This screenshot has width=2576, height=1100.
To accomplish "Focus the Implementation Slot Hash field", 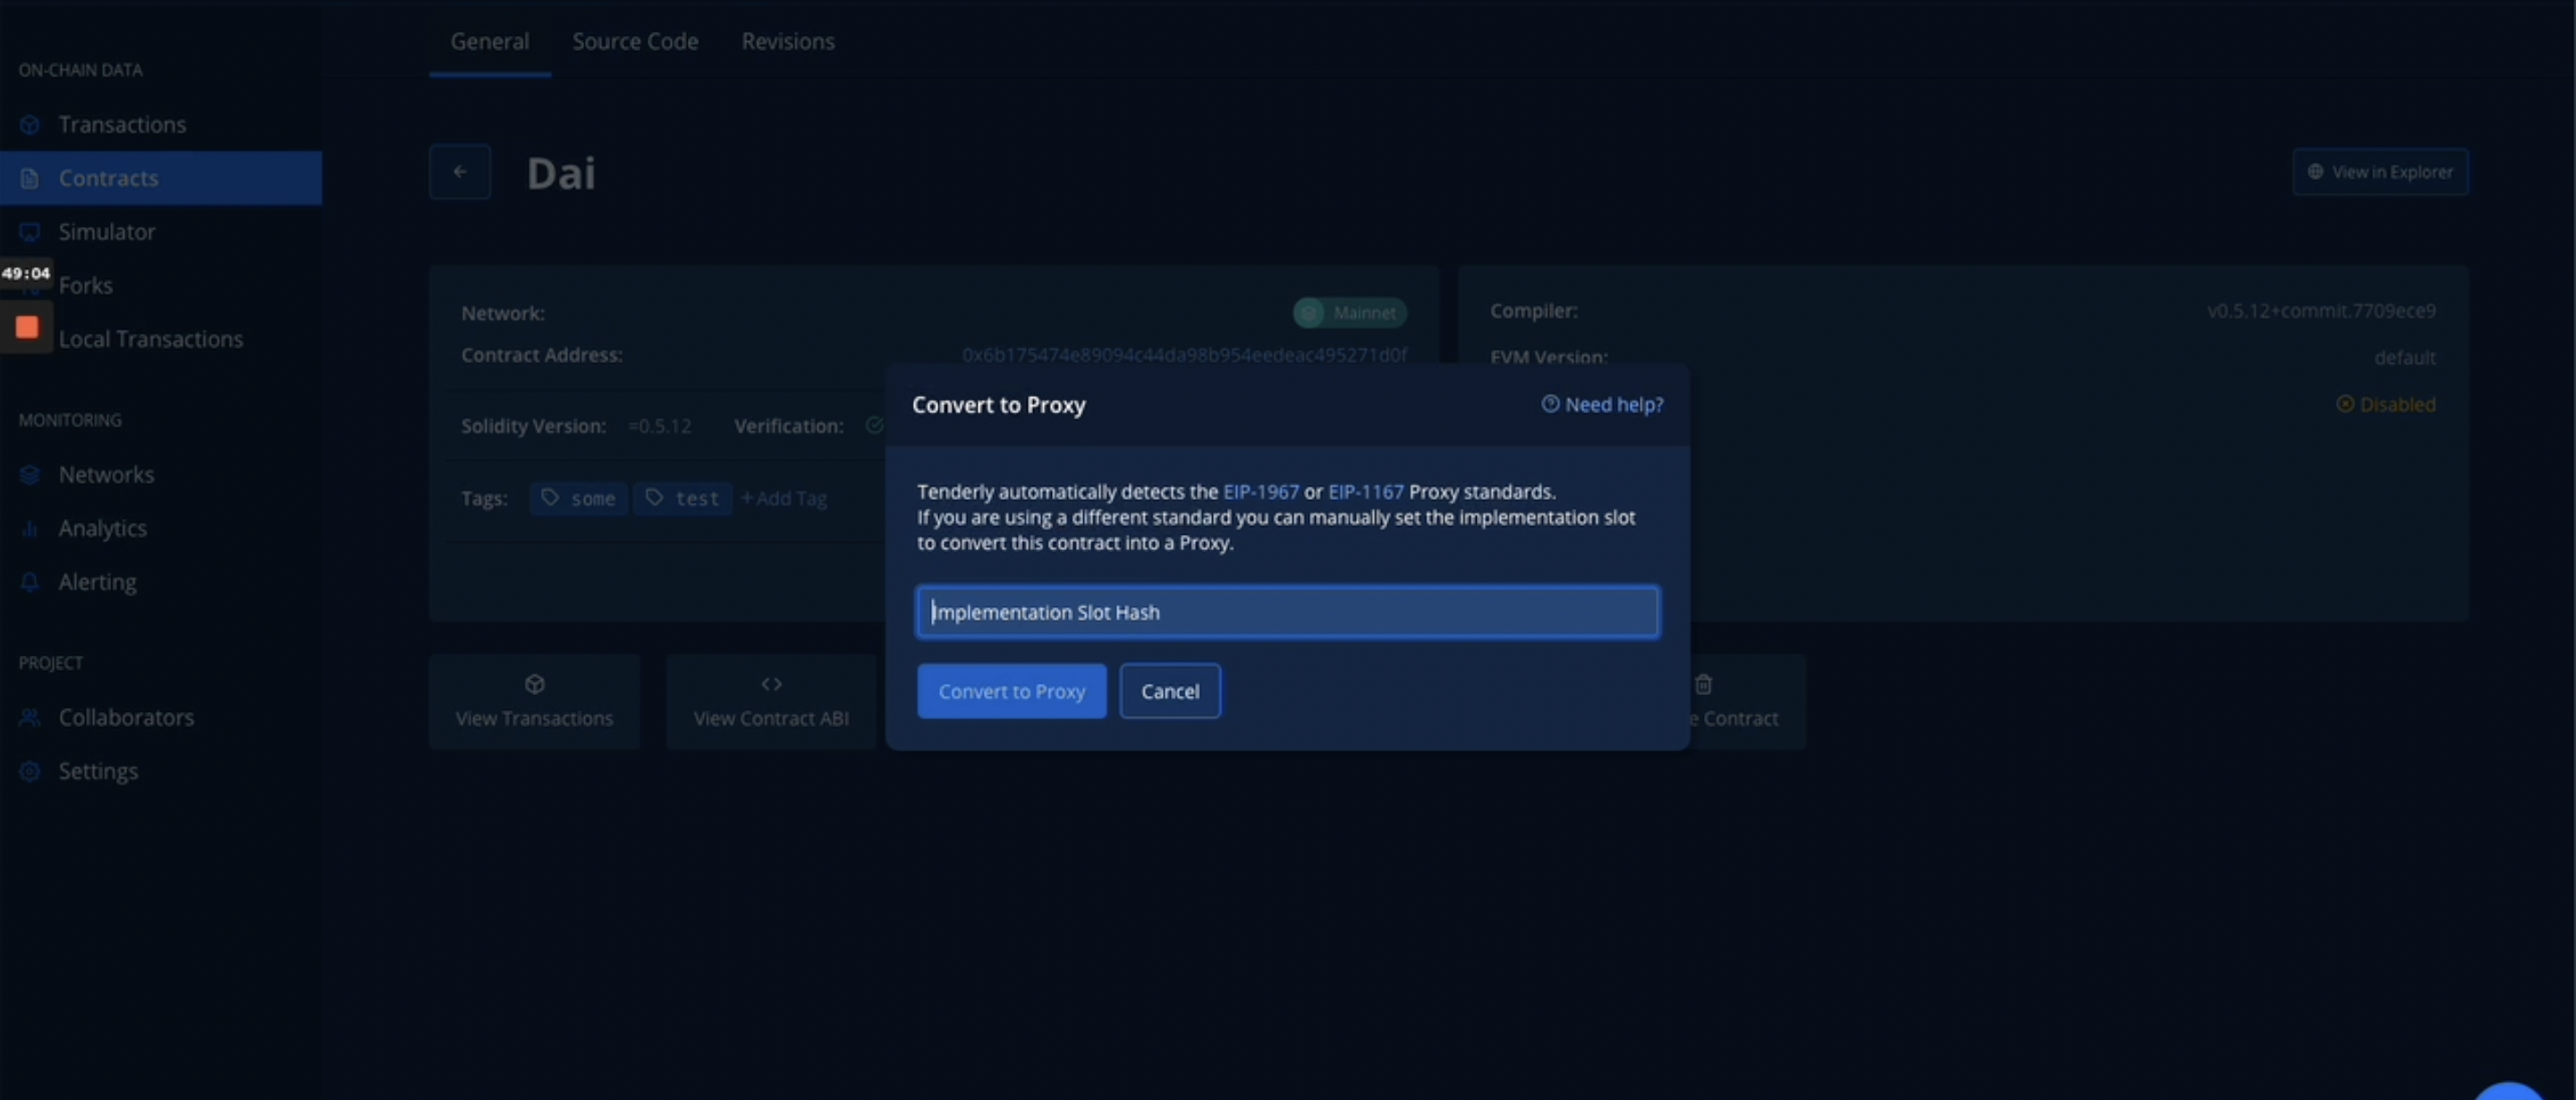I will (x=1287, y=612).
